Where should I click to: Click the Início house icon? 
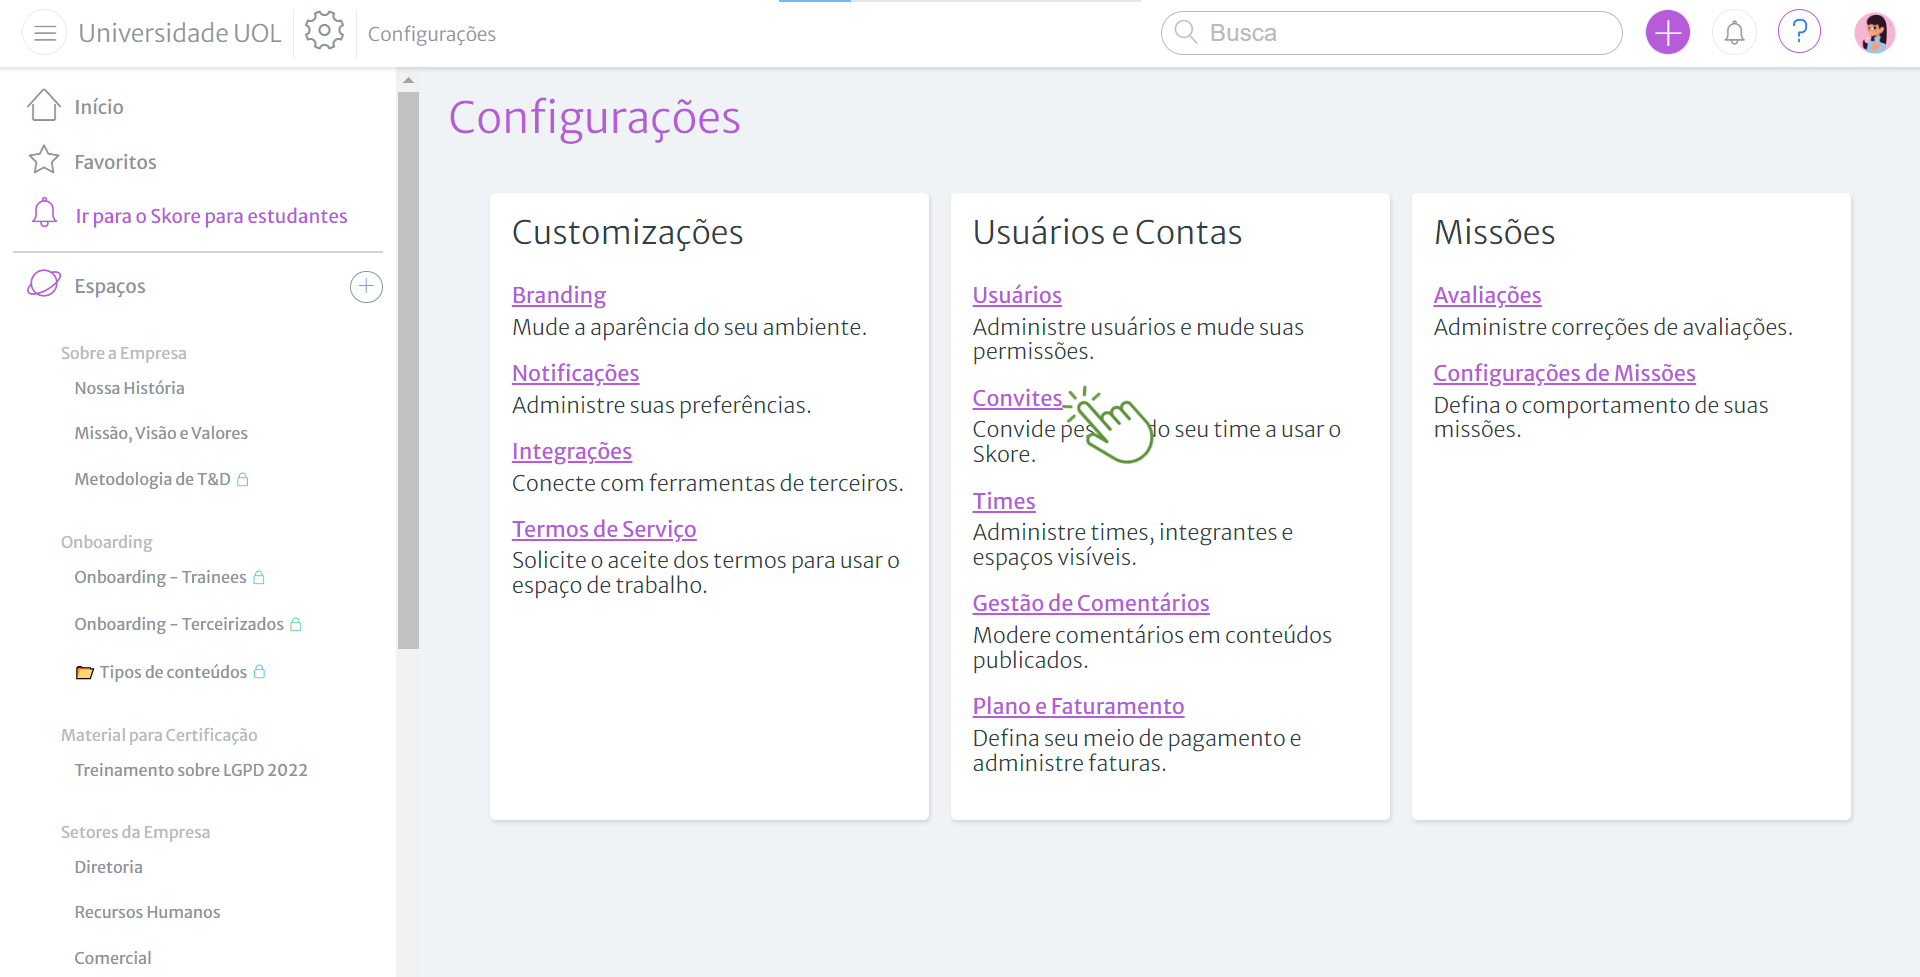coord(44,105)
